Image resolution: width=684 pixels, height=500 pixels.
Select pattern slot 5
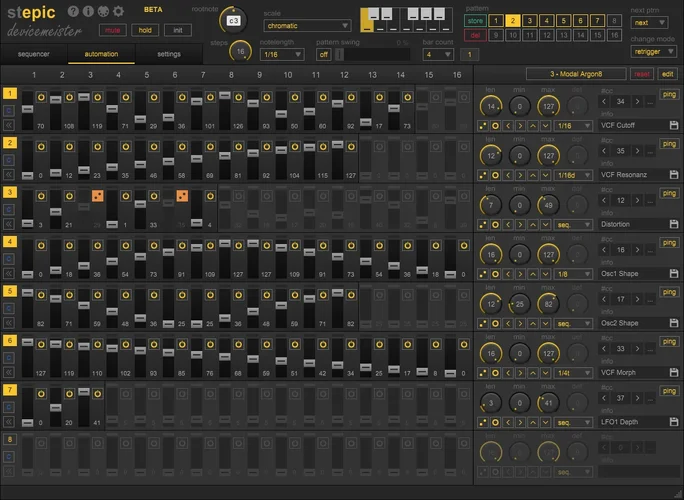(563, 21)
